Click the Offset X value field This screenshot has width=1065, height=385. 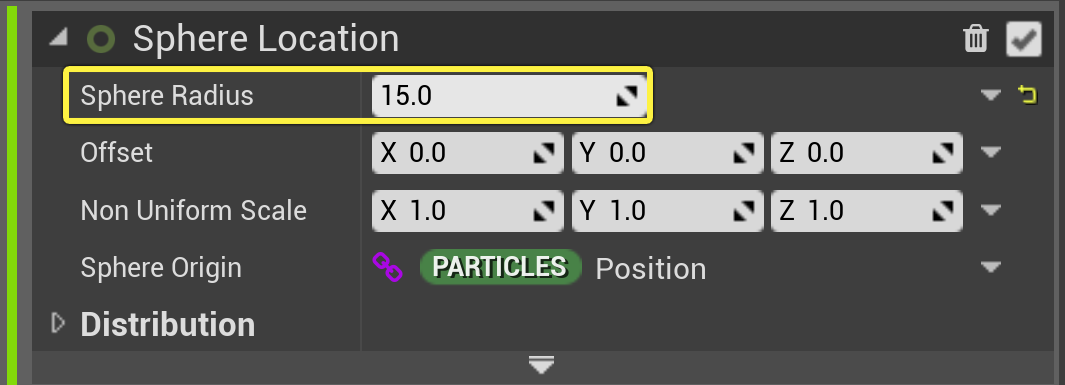pyautogui.click(x=468, y=153)
